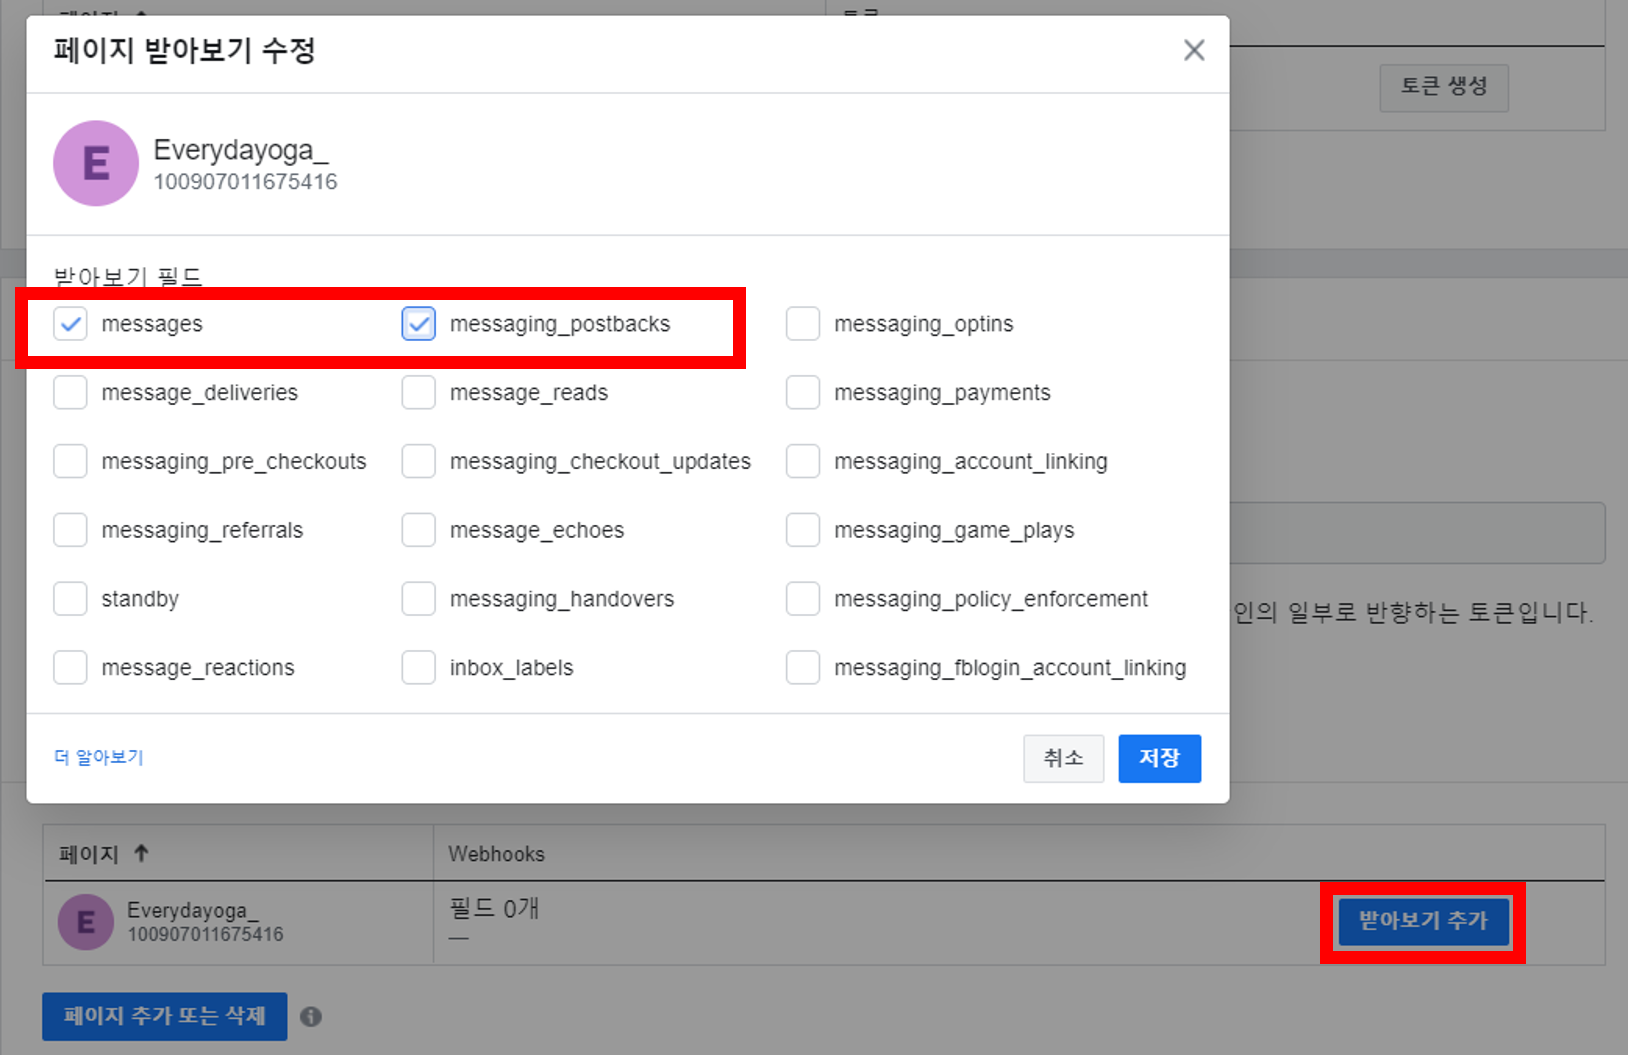Click the 저장 save button
Viewport: 1628px width, 1055px height.
click(1159, 758)
